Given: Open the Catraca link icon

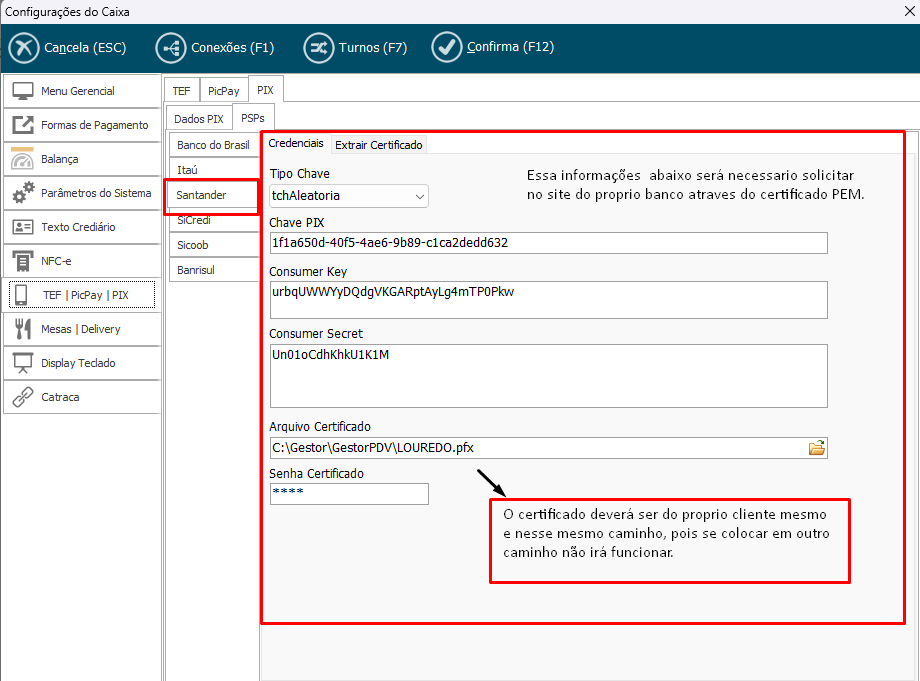Looking at the screenshot, I should tap(23, 397).
